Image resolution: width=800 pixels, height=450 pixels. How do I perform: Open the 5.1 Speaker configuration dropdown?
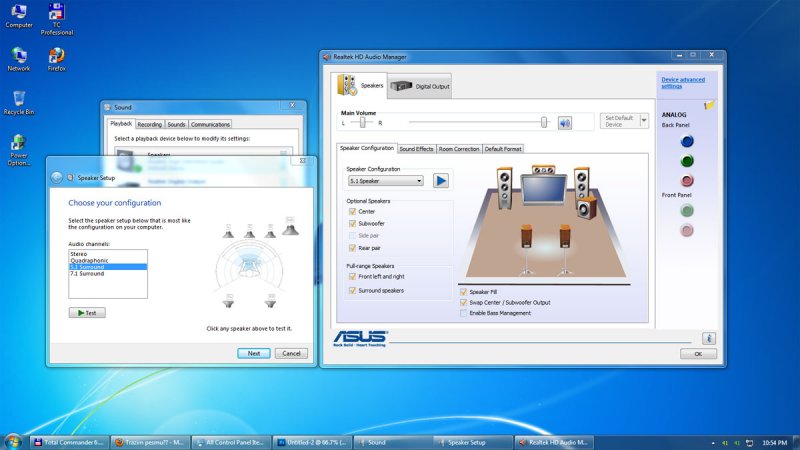pos(386,181)
